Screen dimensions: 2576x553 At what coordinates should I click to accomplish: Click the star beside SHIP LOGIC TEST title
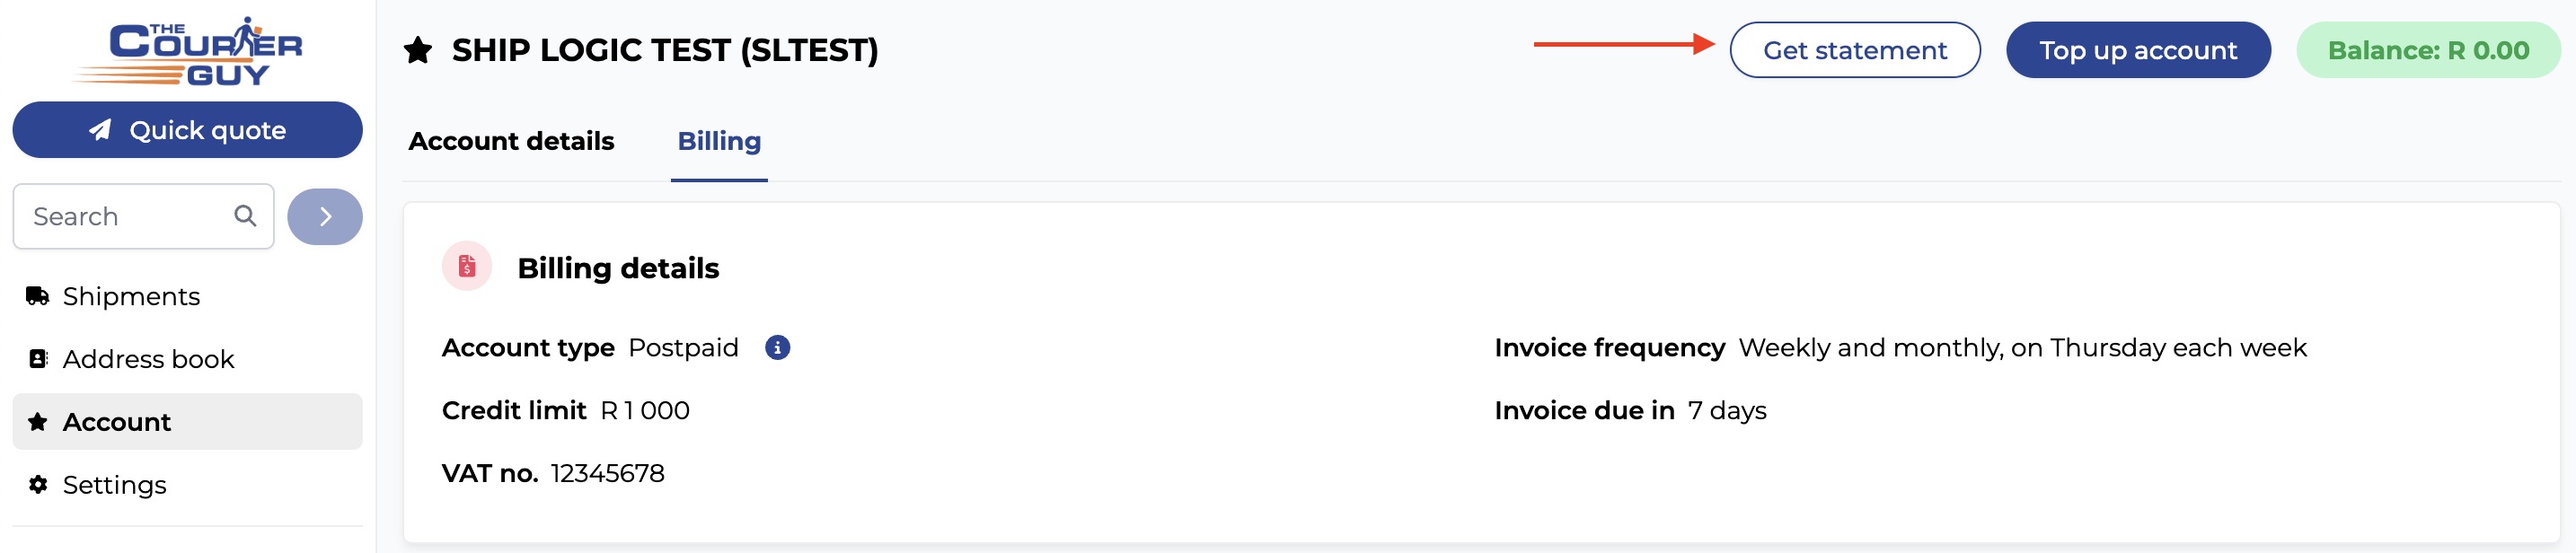coord(418,50)
